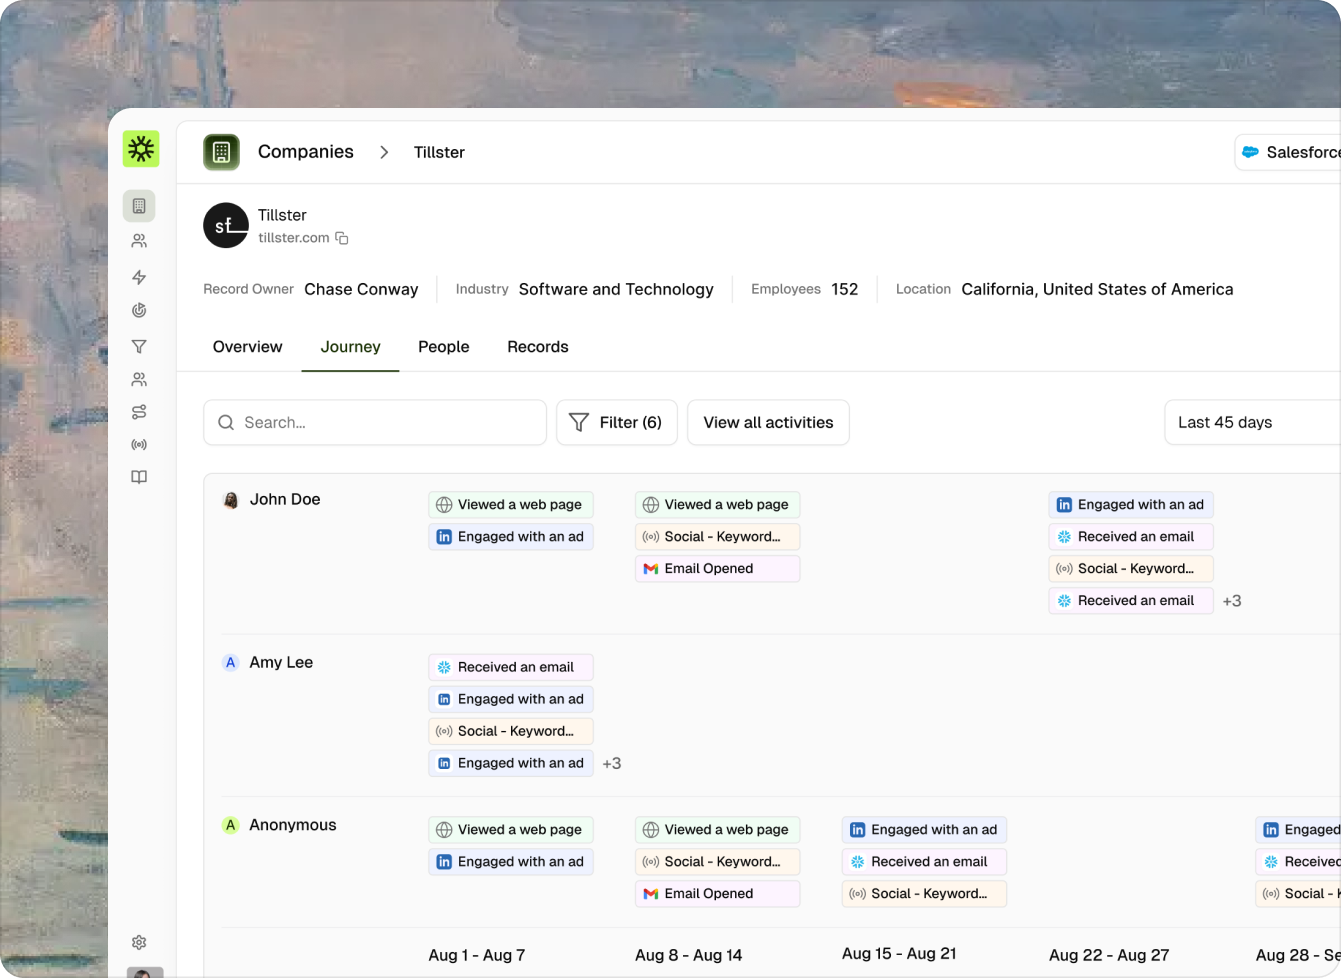Click the Aug 8 - Aug 14 label
The width and height of the screenshot is (1341, 978).
pyautogui.click(x=689, y=955)
